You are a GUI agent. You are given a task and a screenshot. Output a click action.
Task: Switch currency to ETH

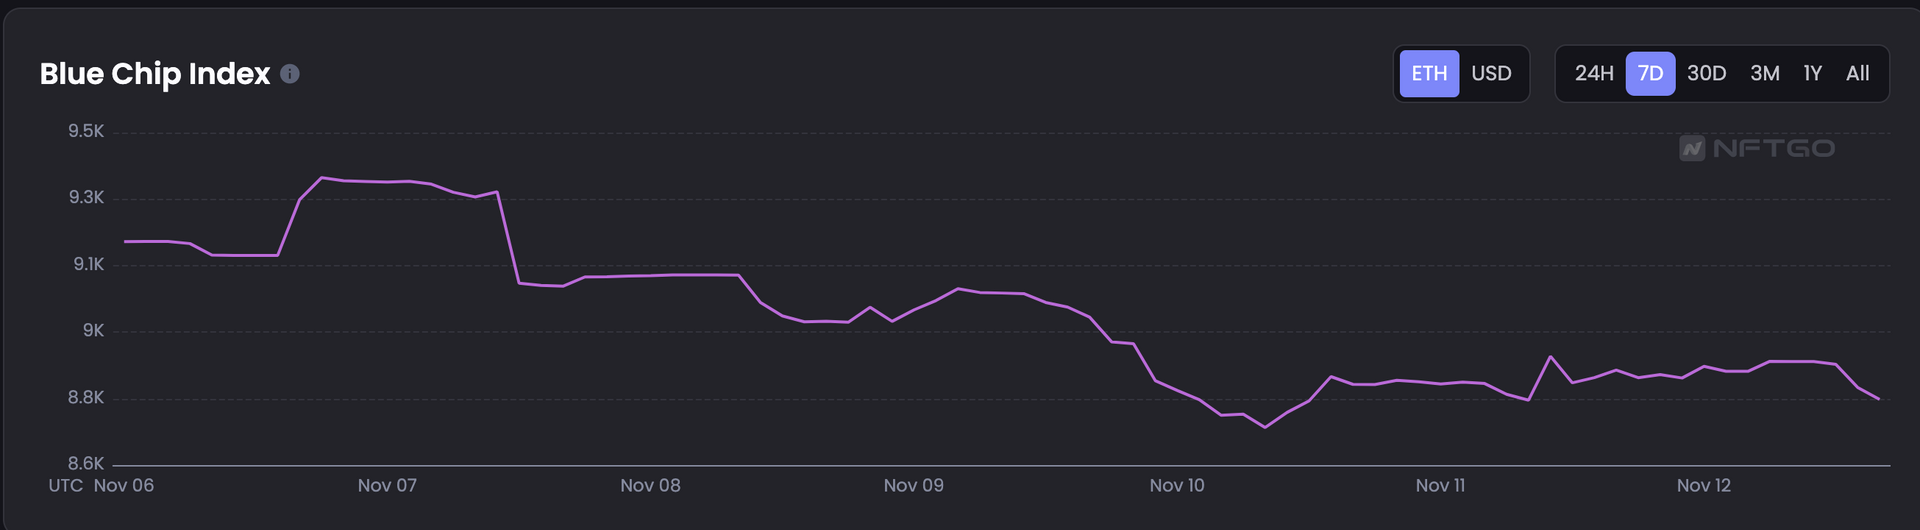(x=1429, y=74)
